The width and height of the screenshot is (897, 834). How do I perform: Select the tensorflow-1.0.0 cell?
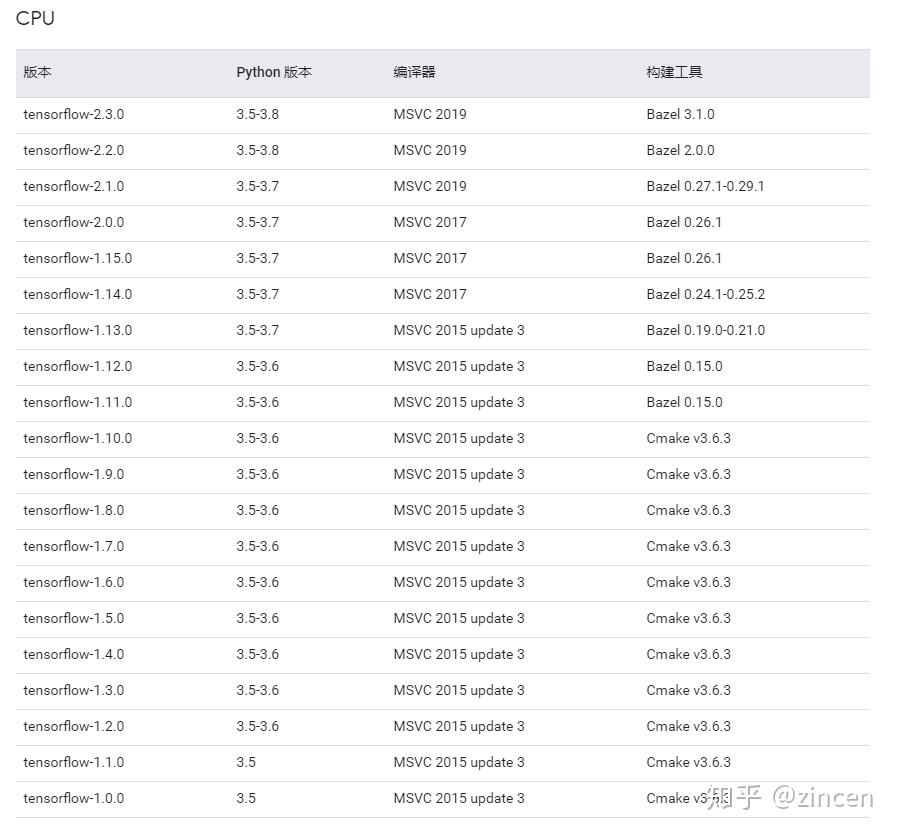tap(74, 799)
